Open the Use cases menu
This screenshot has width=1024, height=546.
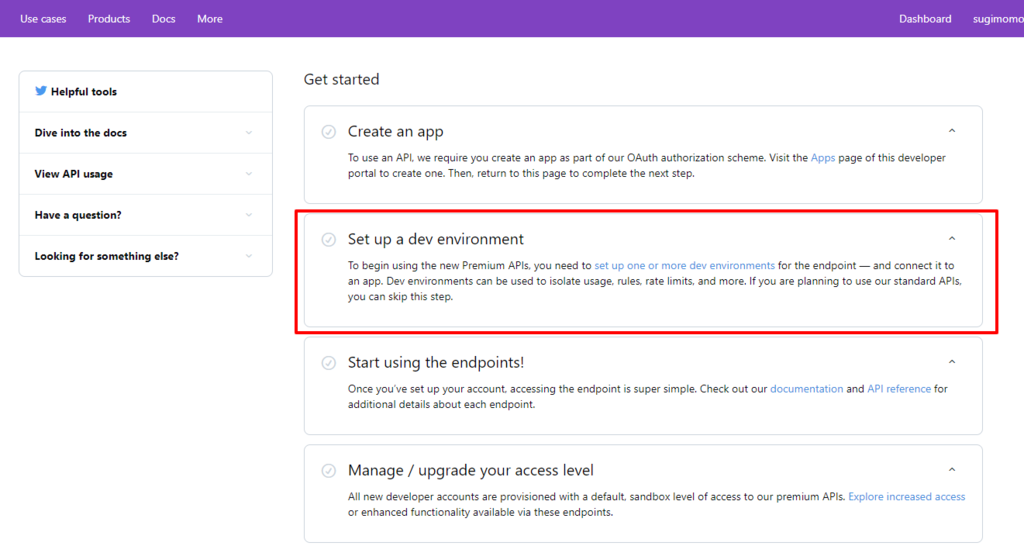pyautogui.click(x=43, y=19)
